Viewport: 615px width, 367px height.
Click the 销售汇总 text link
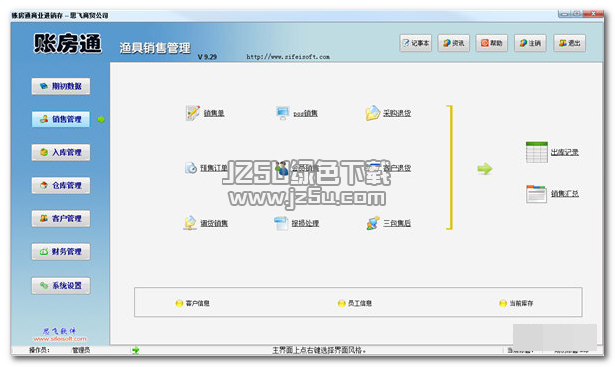pos(564,194)
